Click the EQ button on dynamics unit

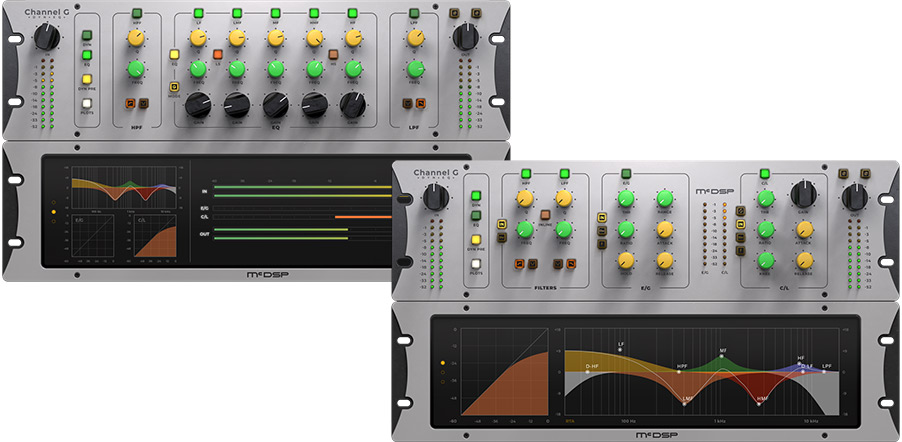(476, 216)
